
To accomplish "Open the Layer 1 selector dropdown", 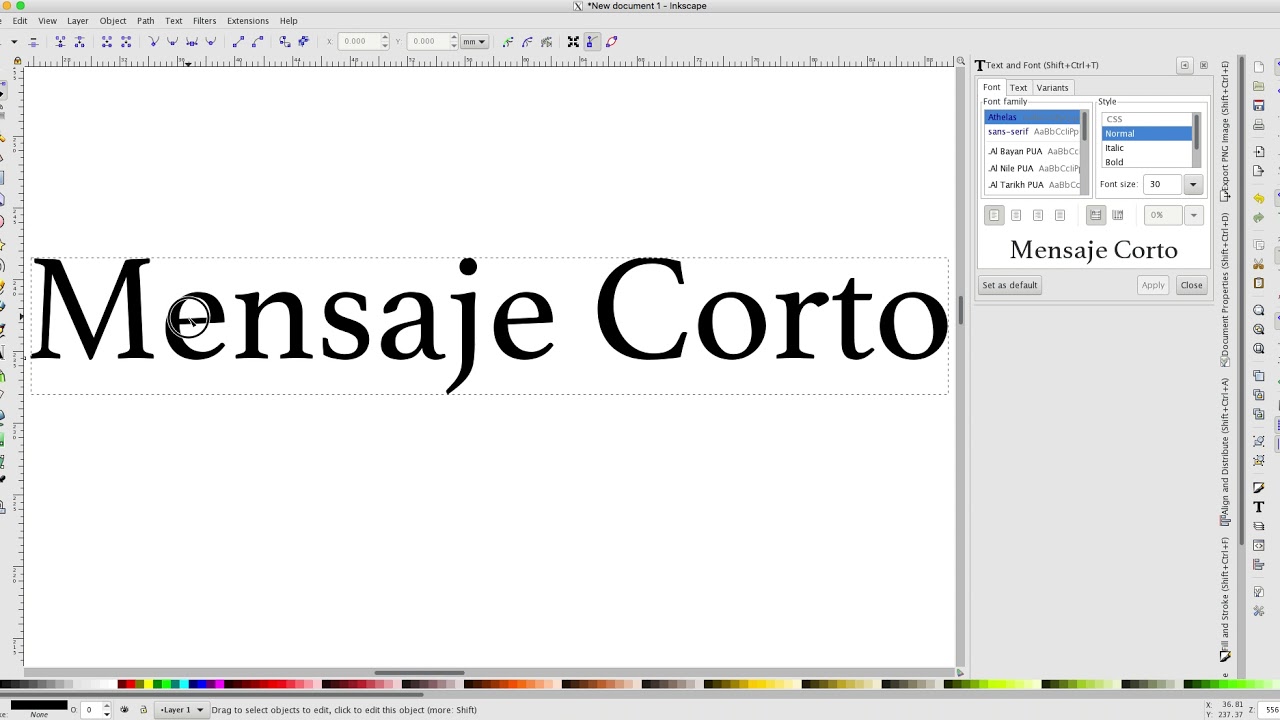I will 181,710.
